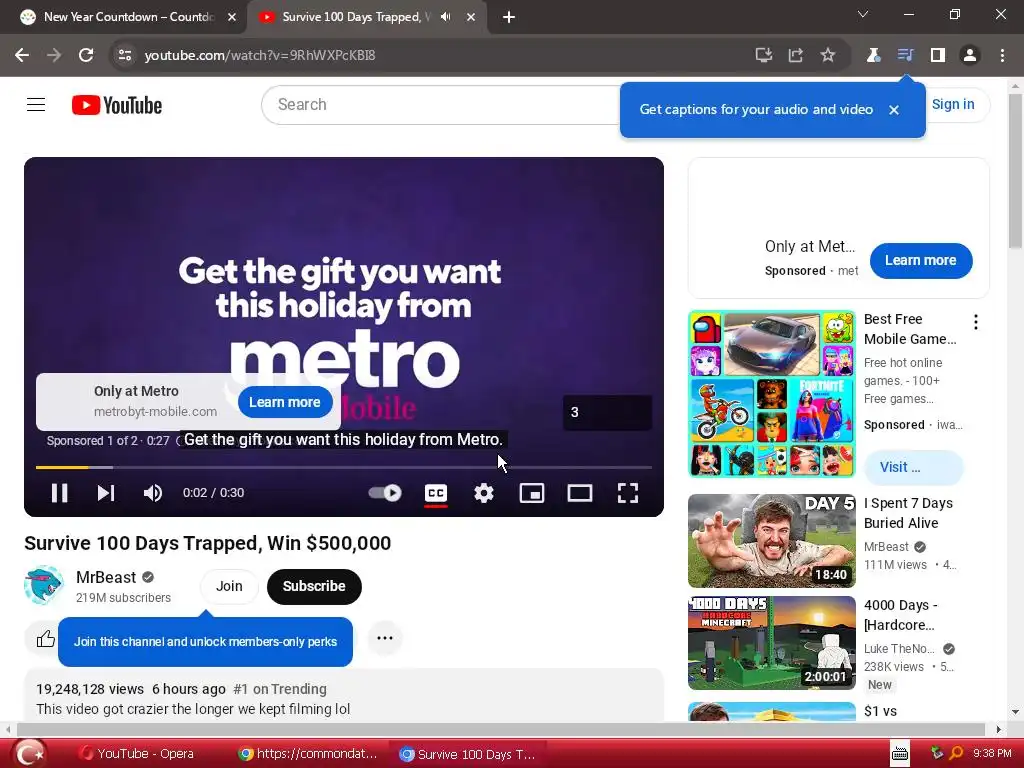Go to YouTube home via logo
Image resolution: width=1024 pixels, height=768 pixels.
(x=117, y=105)
